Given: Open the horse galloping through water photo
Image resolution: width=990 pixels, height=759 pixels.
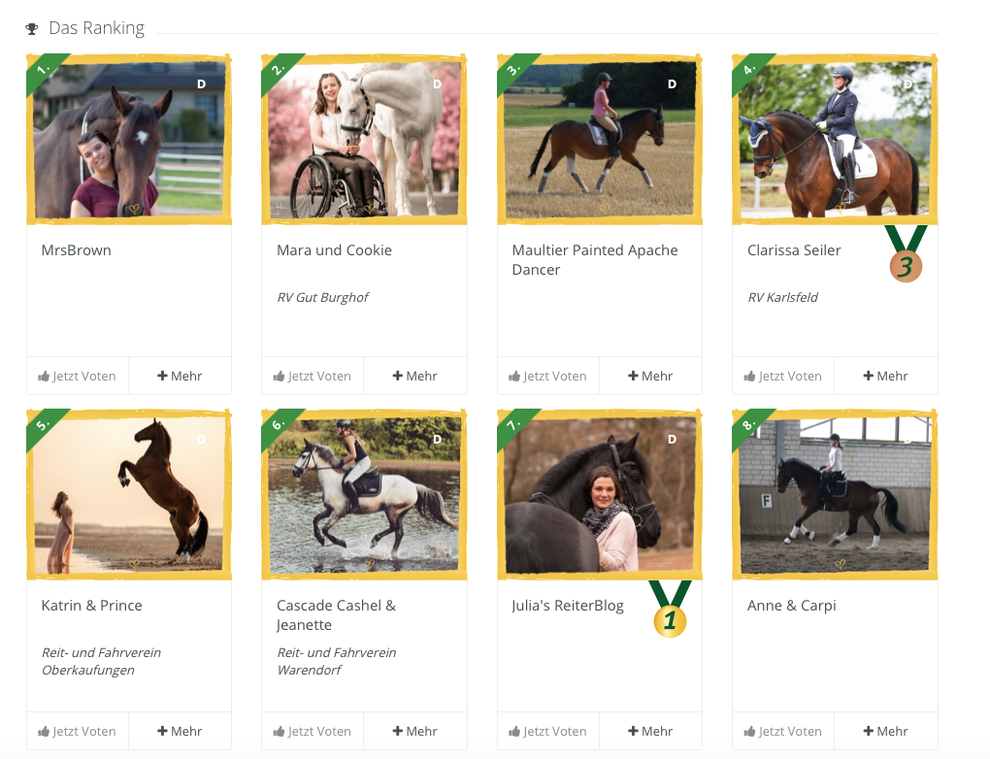Looking at the screenshot, I should (x=364, y=495).
